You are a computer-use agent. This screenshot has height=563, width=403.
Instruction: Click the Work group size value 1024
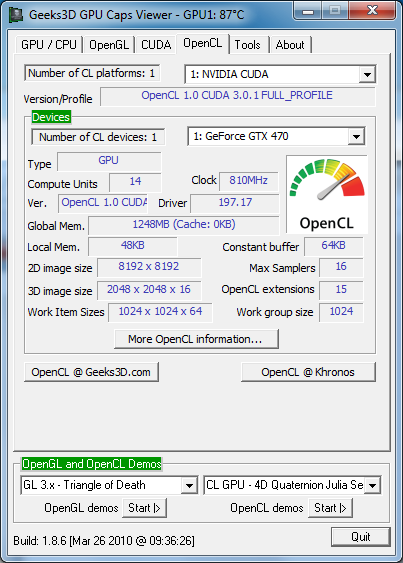341,312
